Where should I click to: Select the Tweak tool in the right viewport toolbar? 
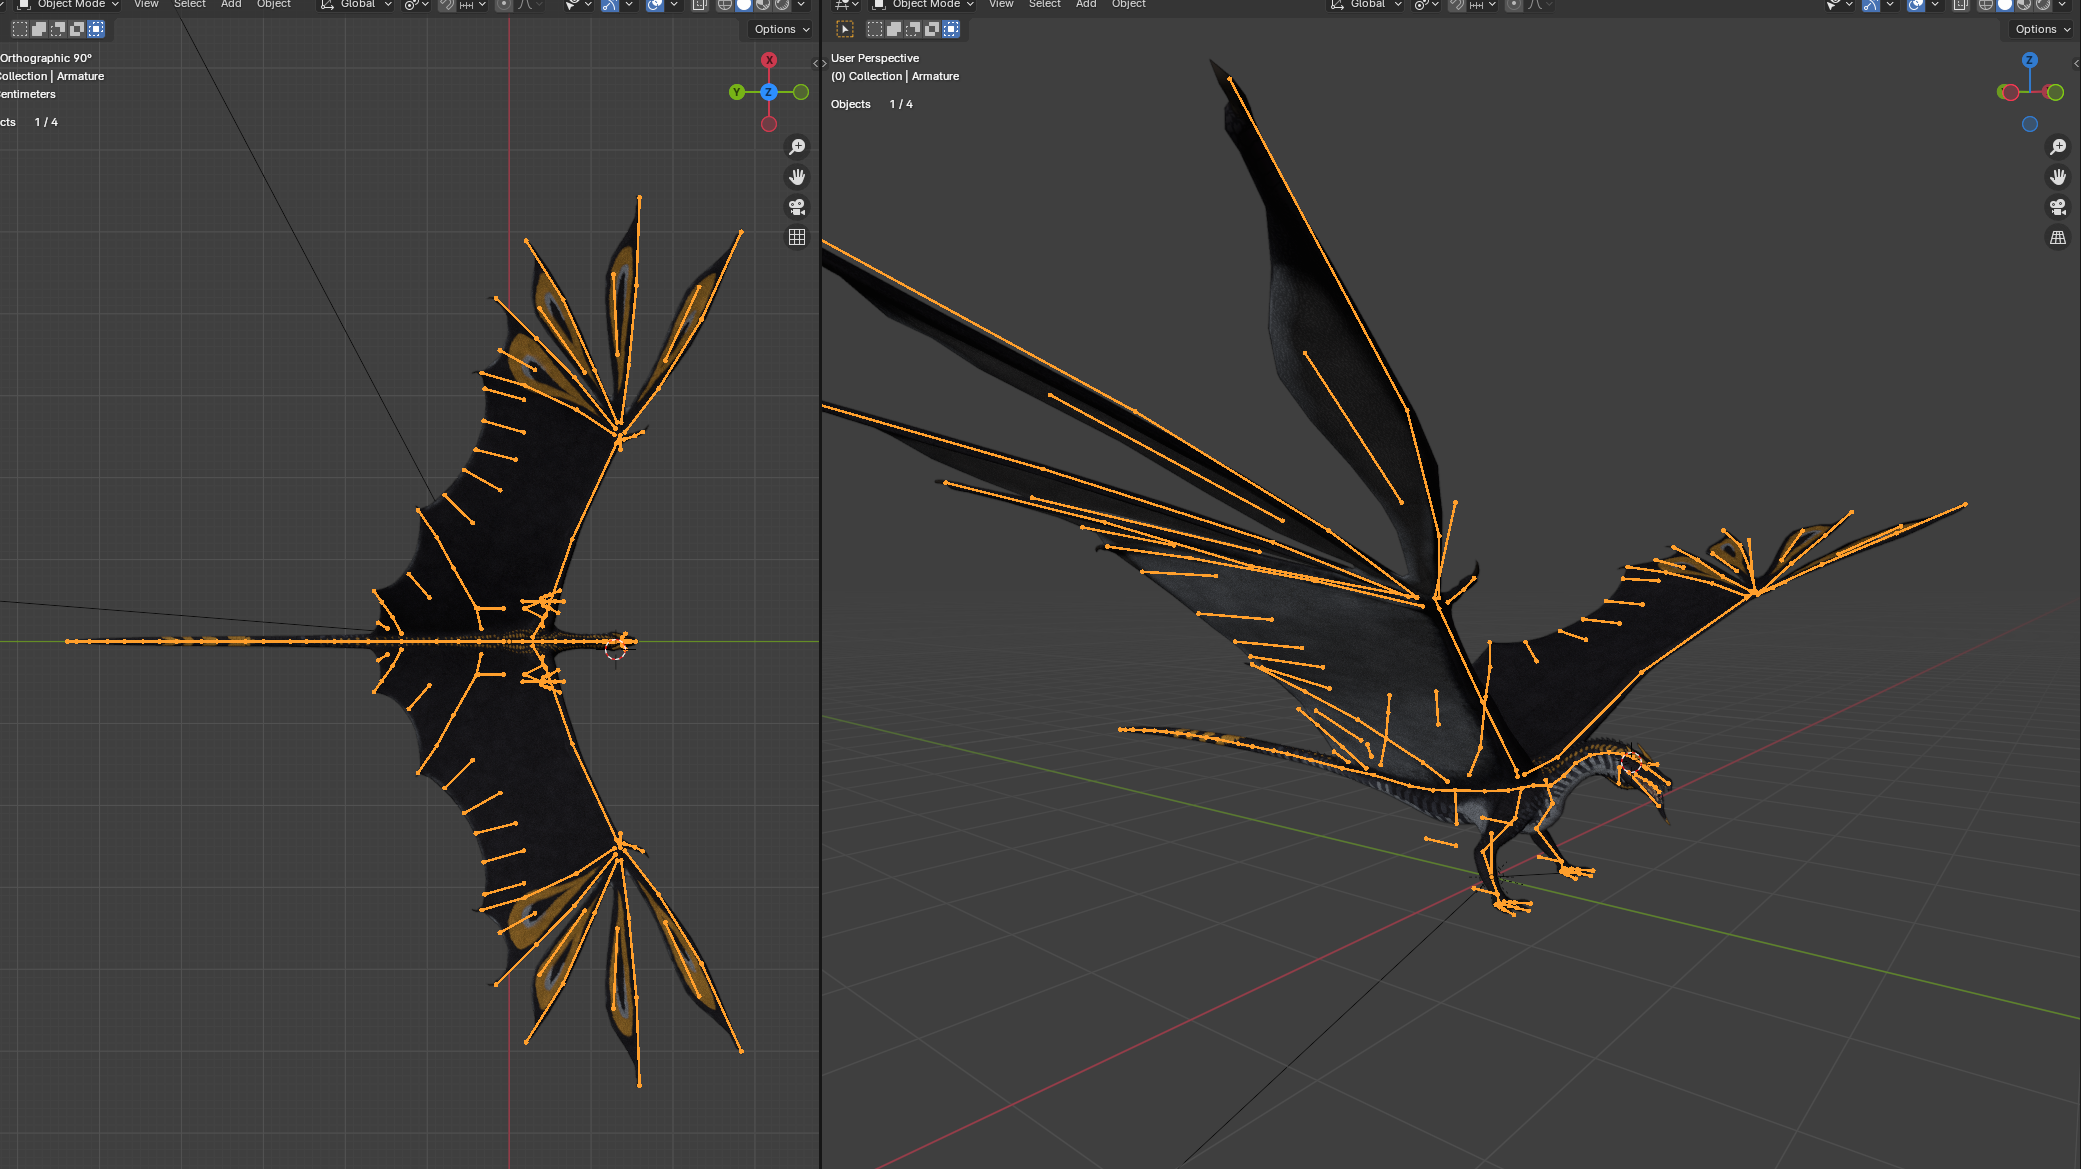[846, 28]
